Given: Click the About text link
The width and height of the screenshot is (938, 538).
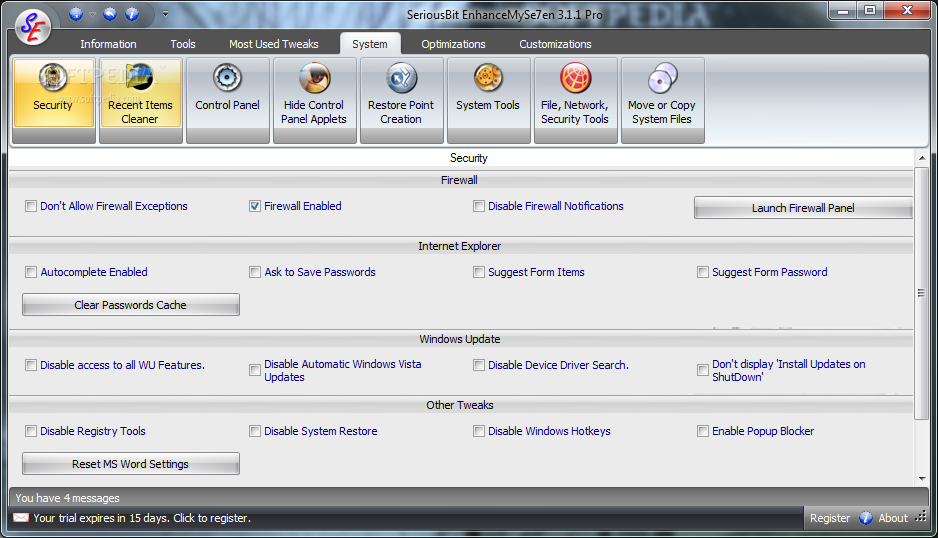Looking at the screenshot, I should point(893,518).
